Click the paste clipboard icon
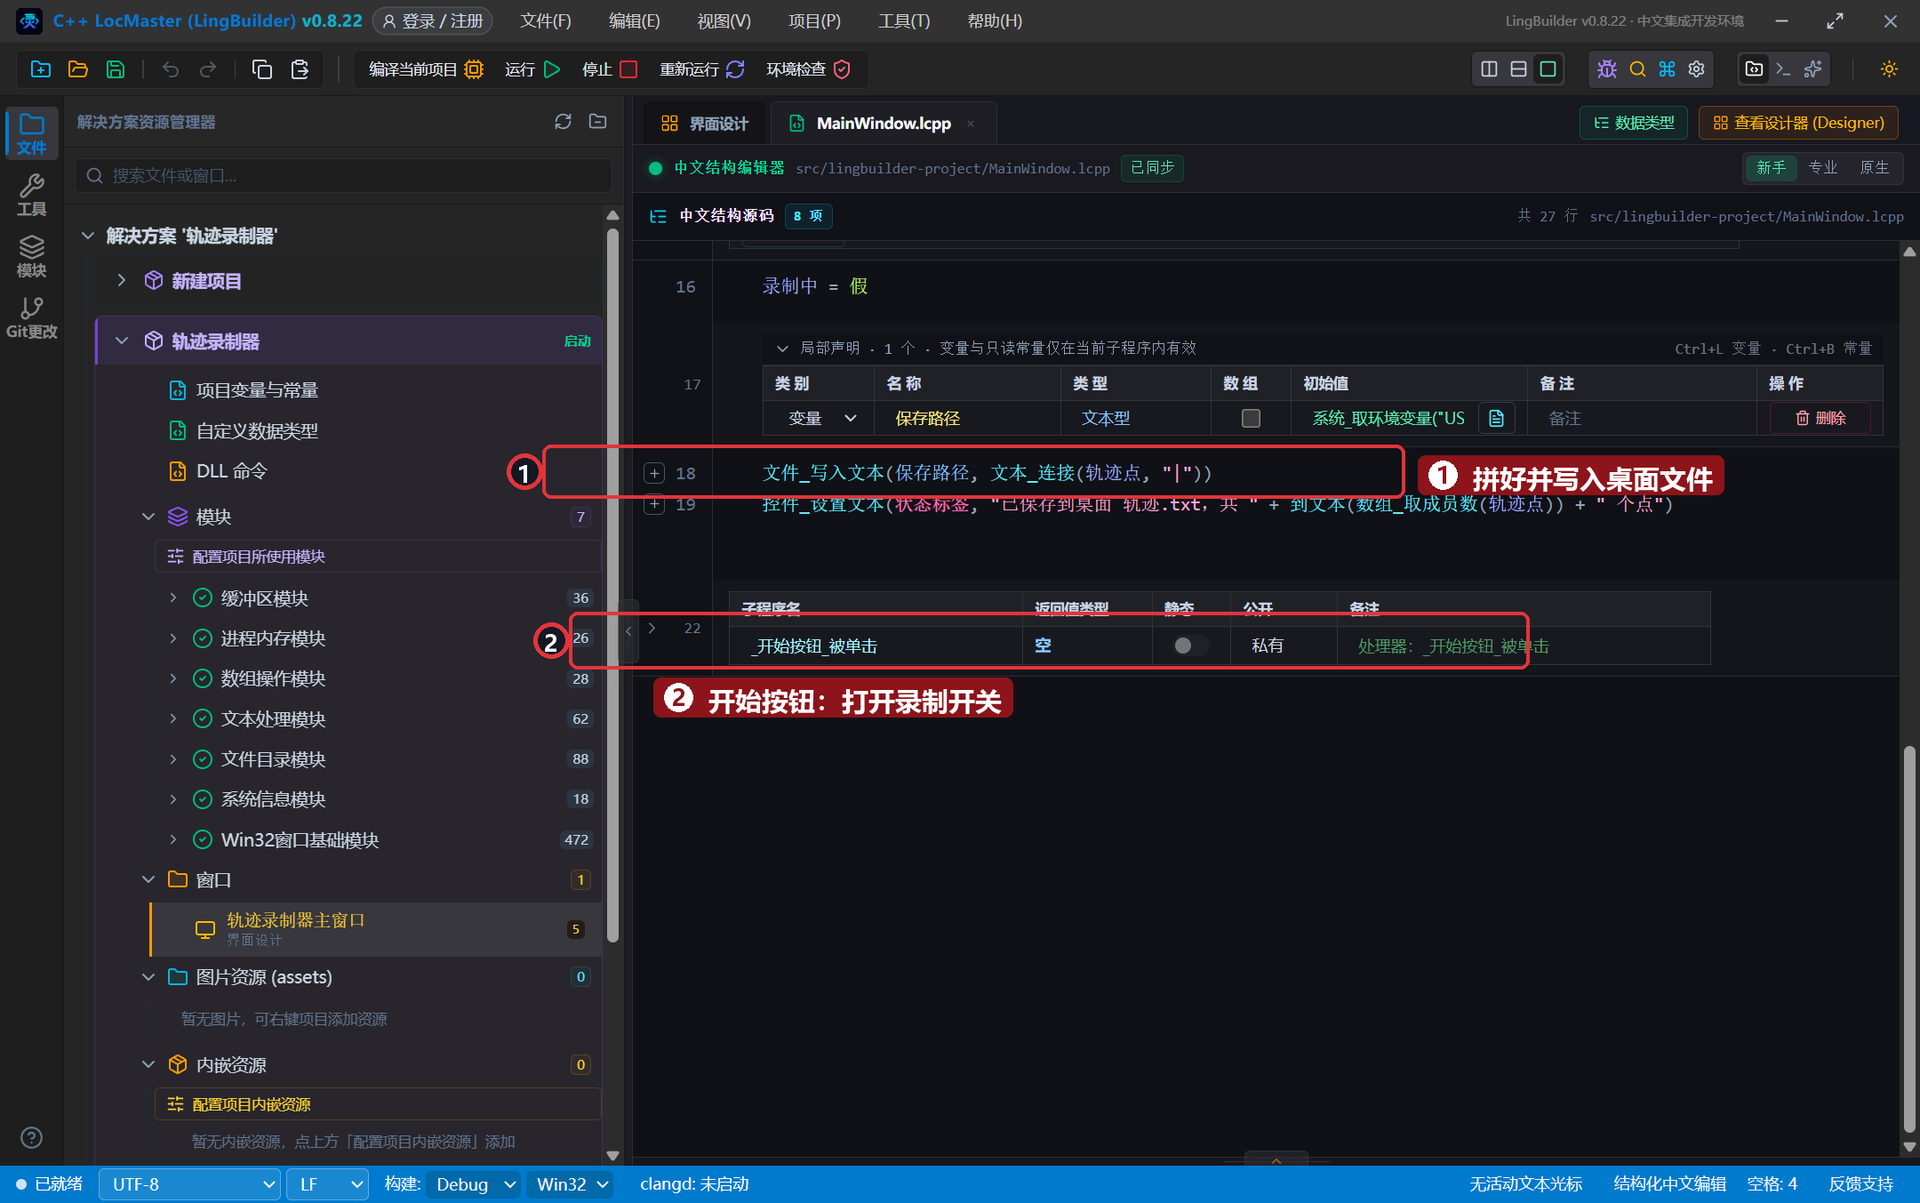1920x1203 pixels. click(300, 69)
